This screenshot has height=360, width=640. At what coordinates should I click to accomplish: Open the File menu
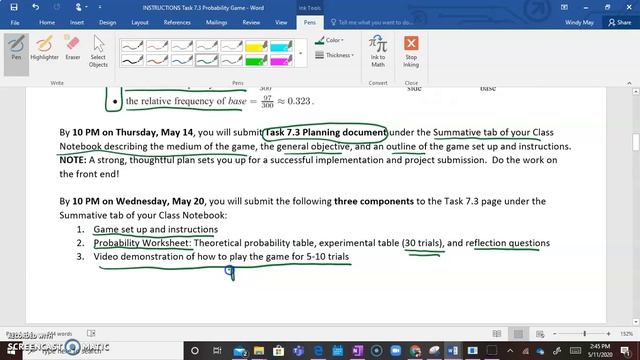coord(15,22)
